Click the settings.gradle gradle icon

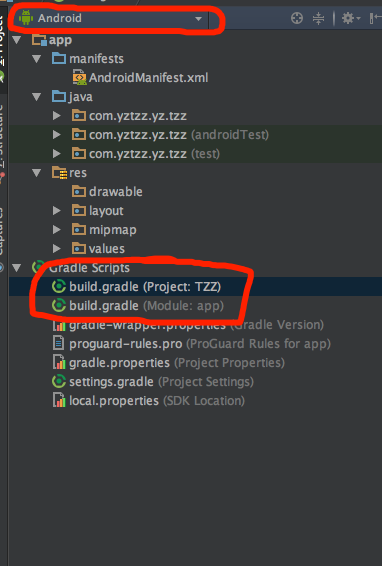click(59, 382)
